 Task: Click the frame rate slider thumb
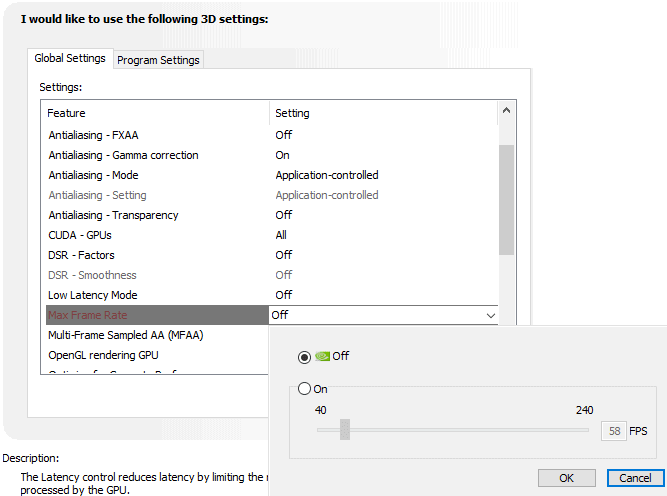click(x=345, y=430)
